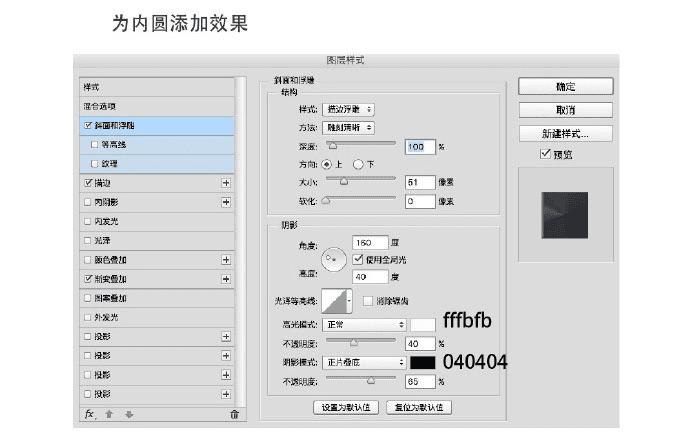The width and height of the screenshot is (690, 432).
Task: Open the white highlight color swatch
Action: [x=423, y=325]
